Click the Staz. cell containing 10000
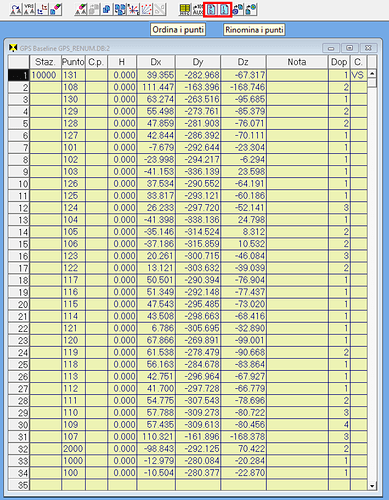Viewport: 389px width, 500px height. (45, 75)
